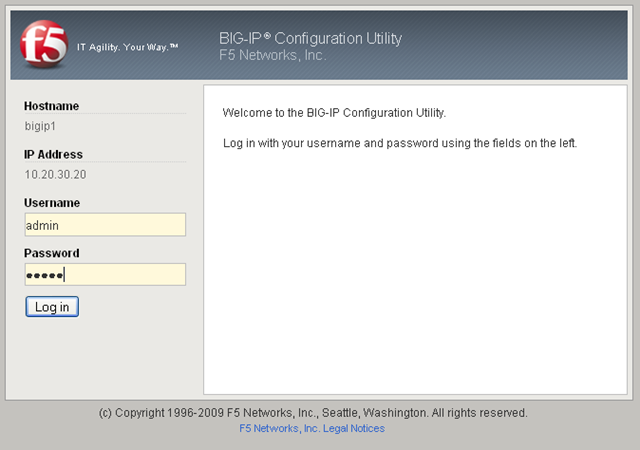Click the Username input field
This screenshot has height=450, width=640.
[105, 225]
